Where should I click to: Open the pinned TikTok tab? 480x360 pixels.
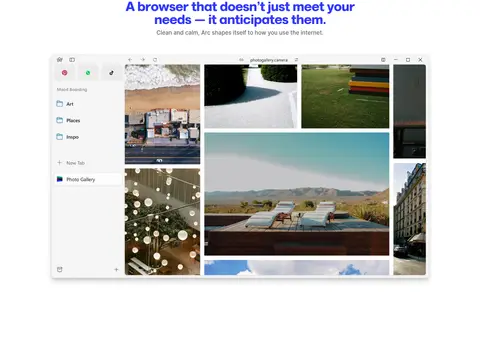[x=111, y=73]
